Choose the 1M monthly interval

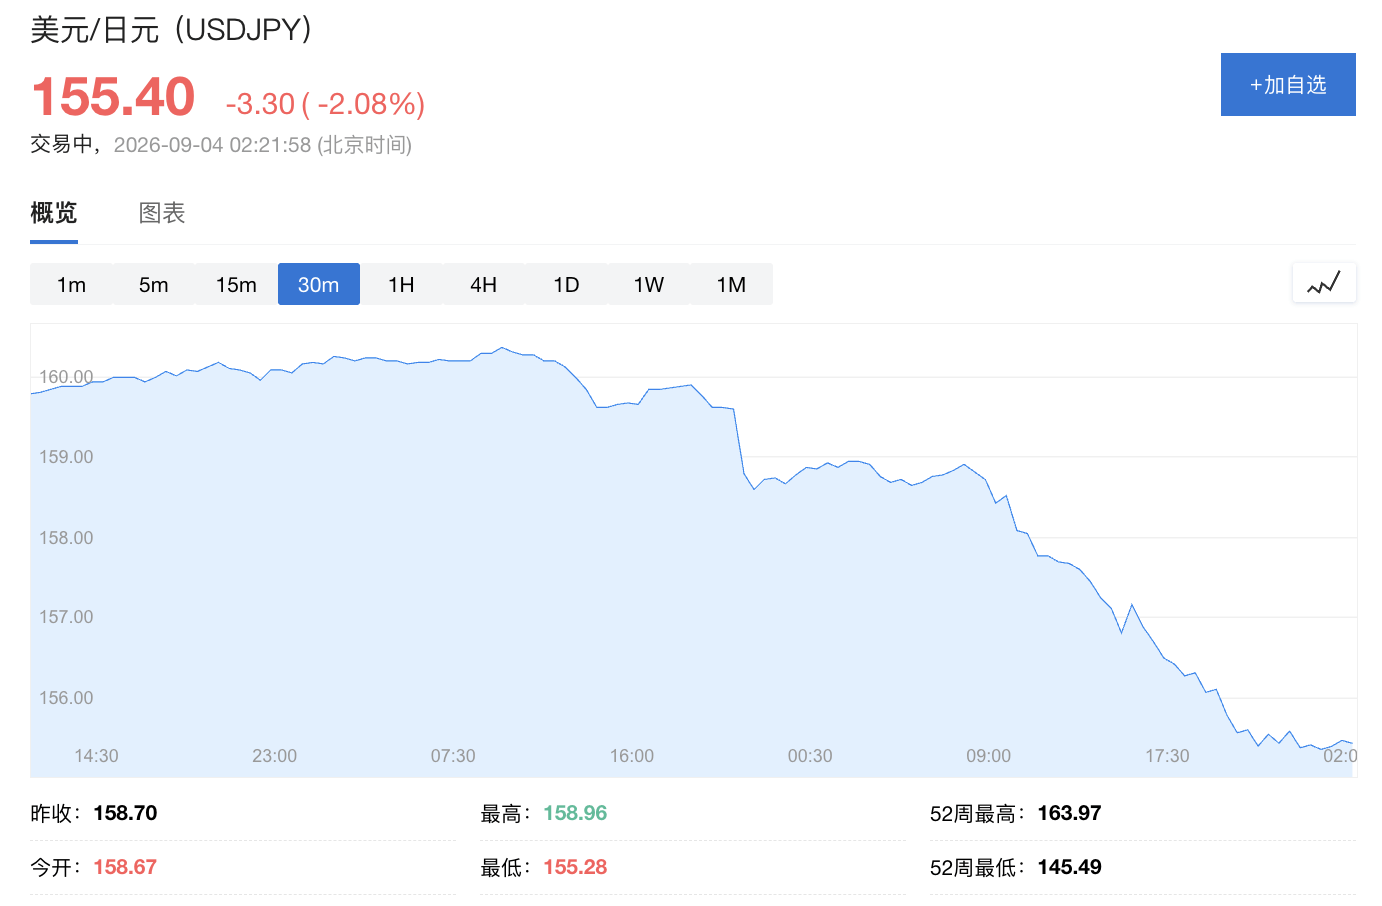[731, 284]
